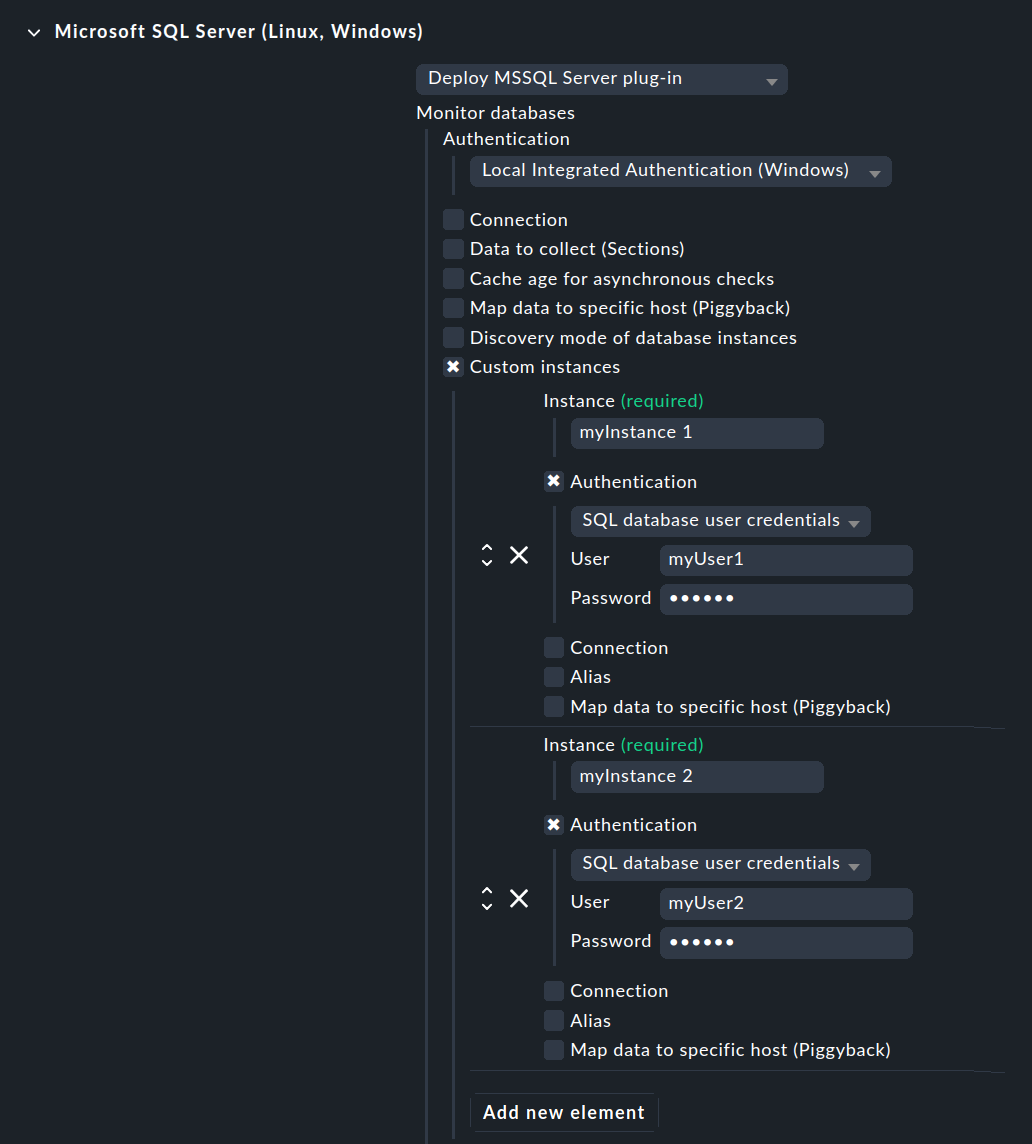The image size is (1032, 1144).
Task: Reorder the myInstance 1 entry with arrows
Action: coord(487,555)
